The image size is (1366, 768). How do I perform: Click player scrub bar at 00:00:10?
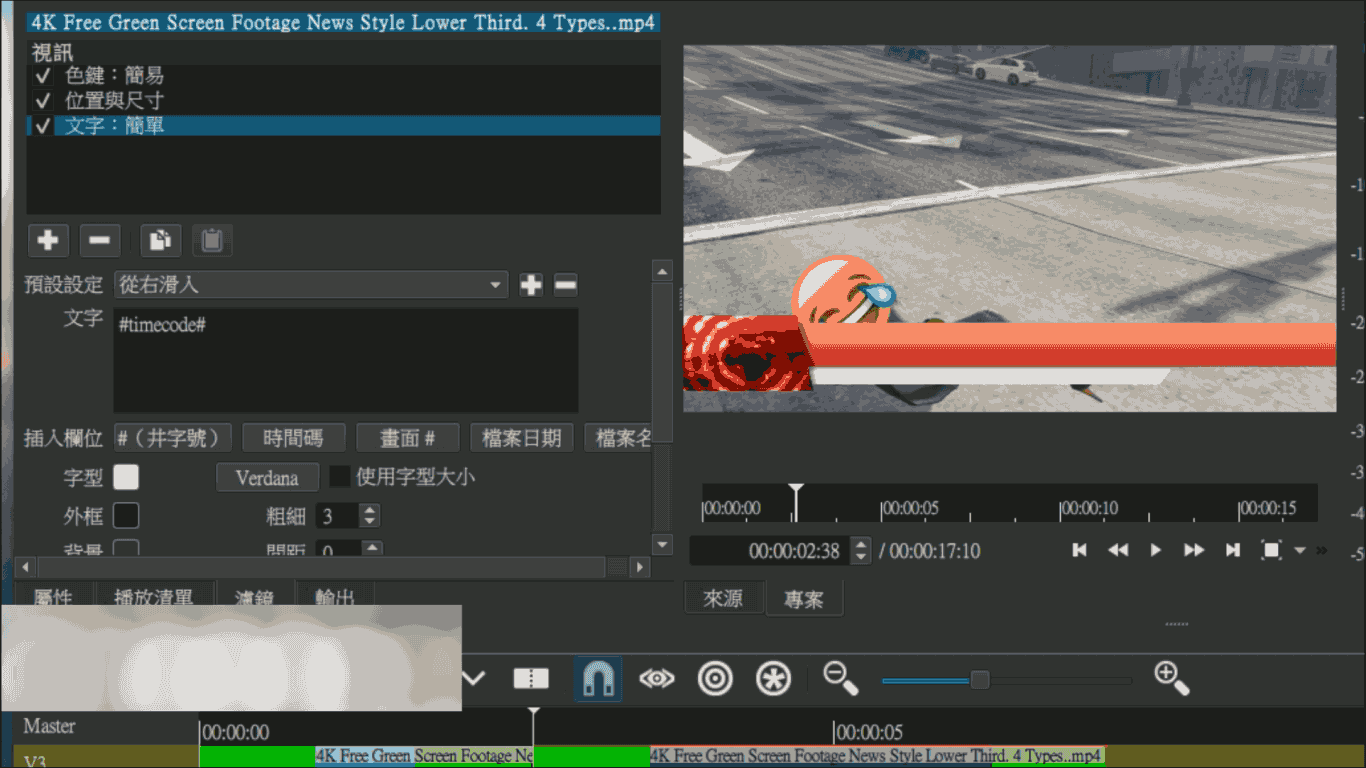pyautogui.click(x=1061, y=508)
